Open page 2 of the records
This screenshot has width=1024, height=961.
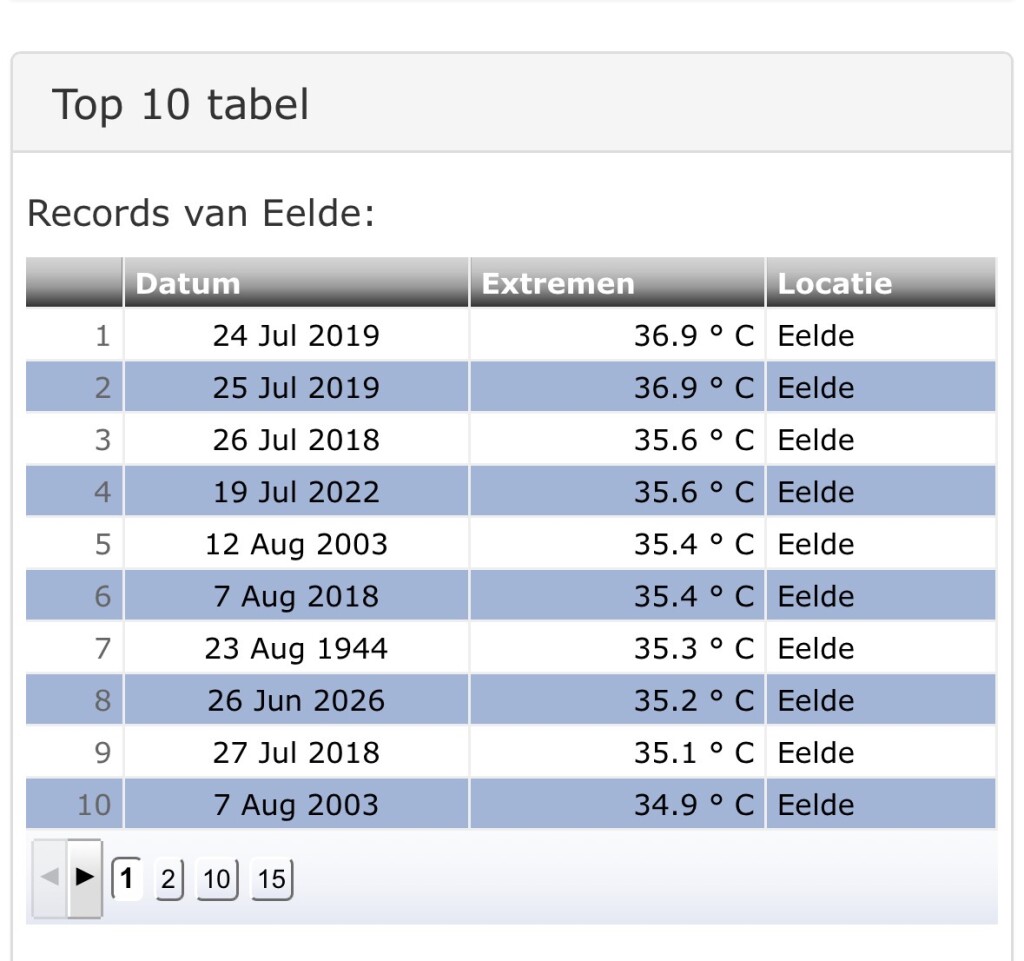(x=168, y=879)
